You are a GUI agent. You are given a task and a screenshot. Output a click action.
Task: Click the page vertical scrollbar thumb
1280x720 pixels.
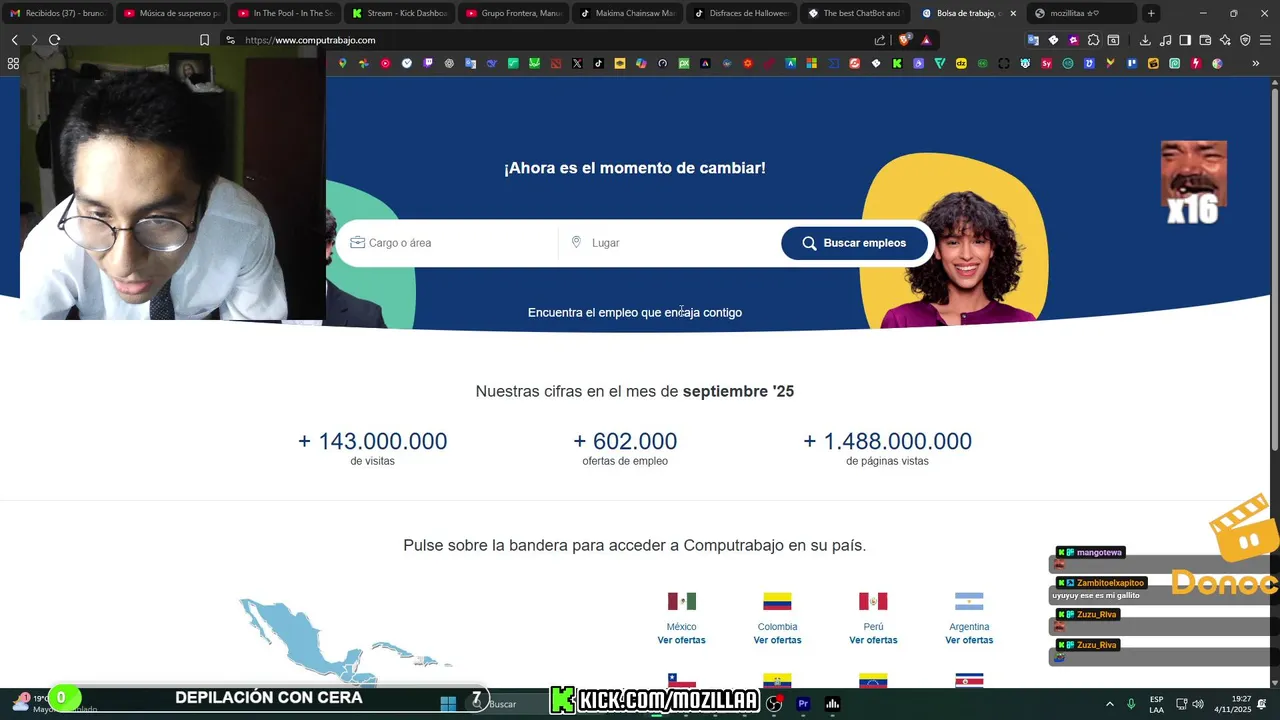pos(1274,270)
